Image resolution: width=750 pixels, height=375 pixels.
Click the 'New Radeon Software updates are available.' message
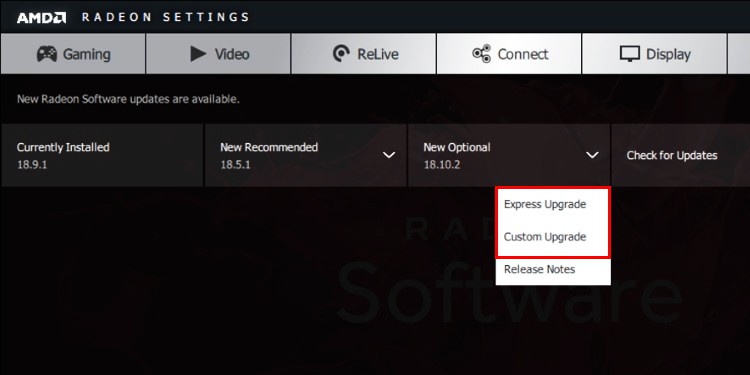point(128,99)
